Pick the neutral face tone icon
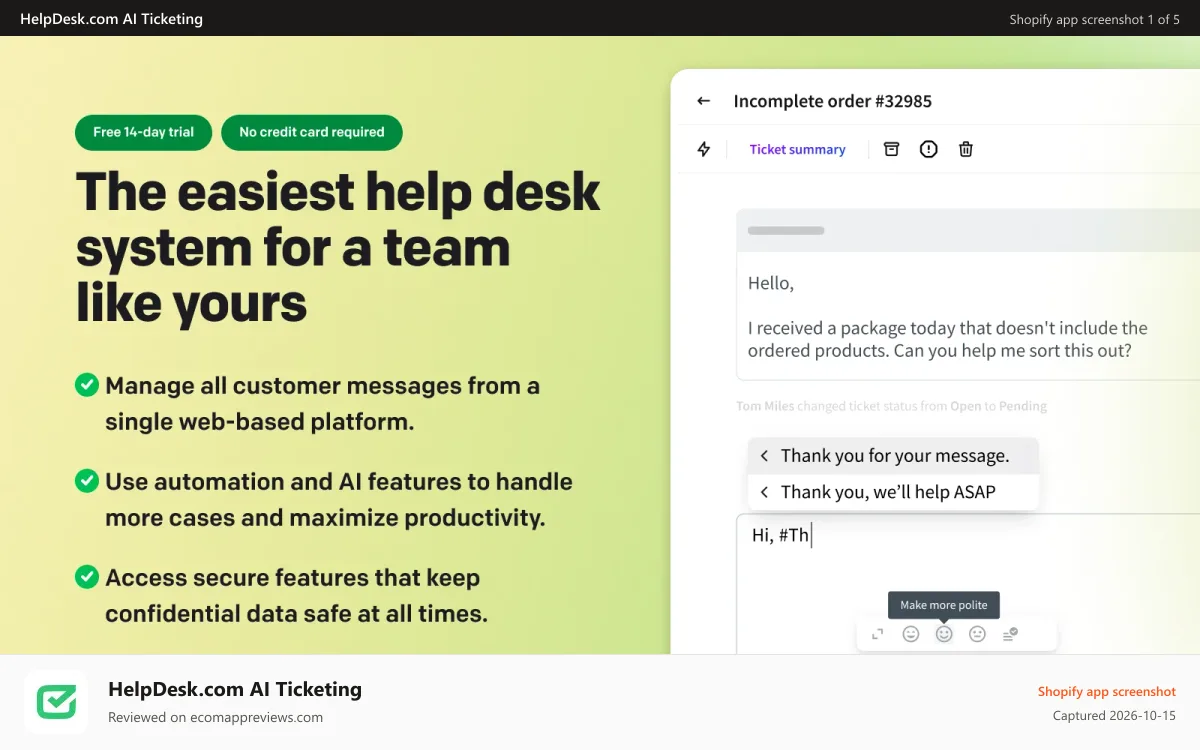Image resolution: width=1200 pixels, height=750 pixels. 977,634
